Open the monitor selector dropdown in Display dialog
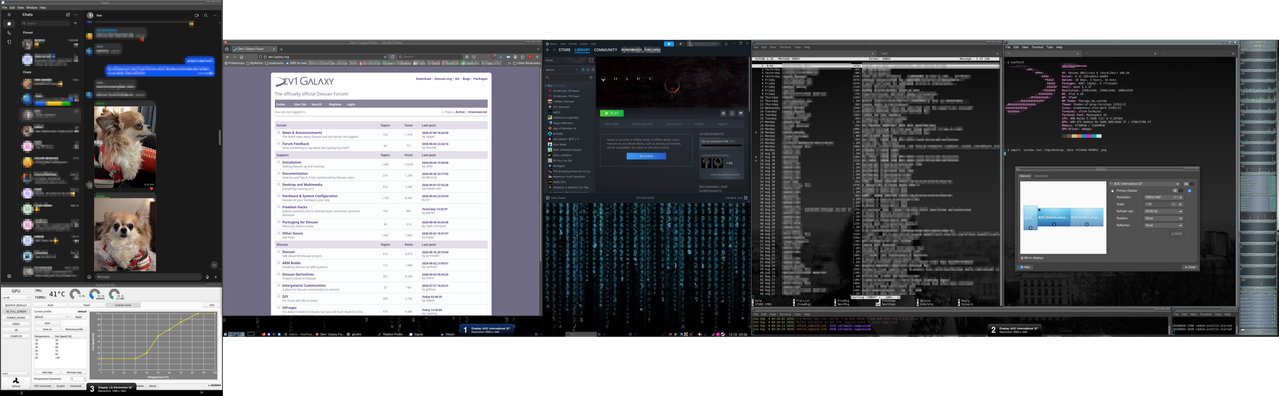Screen dimensions: 1279x396 click(x=1144, y=184)
